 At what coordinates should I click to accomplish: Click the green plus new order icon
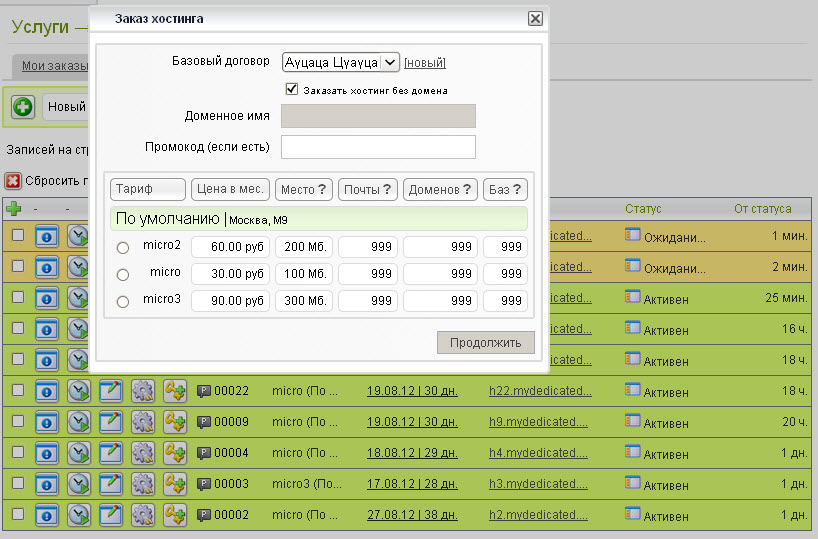(23, 106)
